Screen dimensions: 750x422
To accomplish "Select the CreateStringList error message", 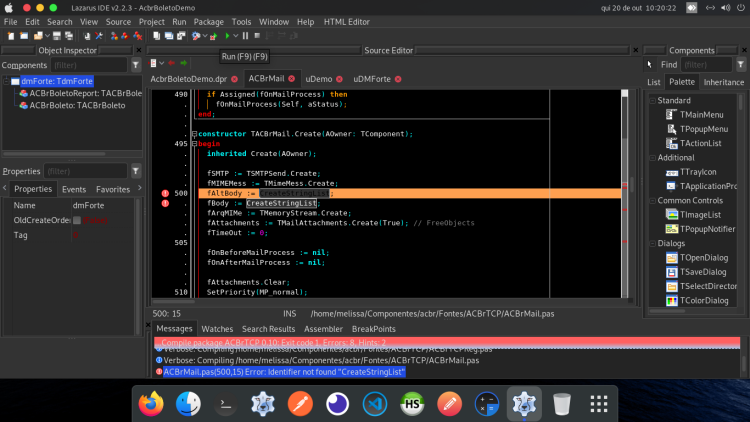I will point(285,372).
